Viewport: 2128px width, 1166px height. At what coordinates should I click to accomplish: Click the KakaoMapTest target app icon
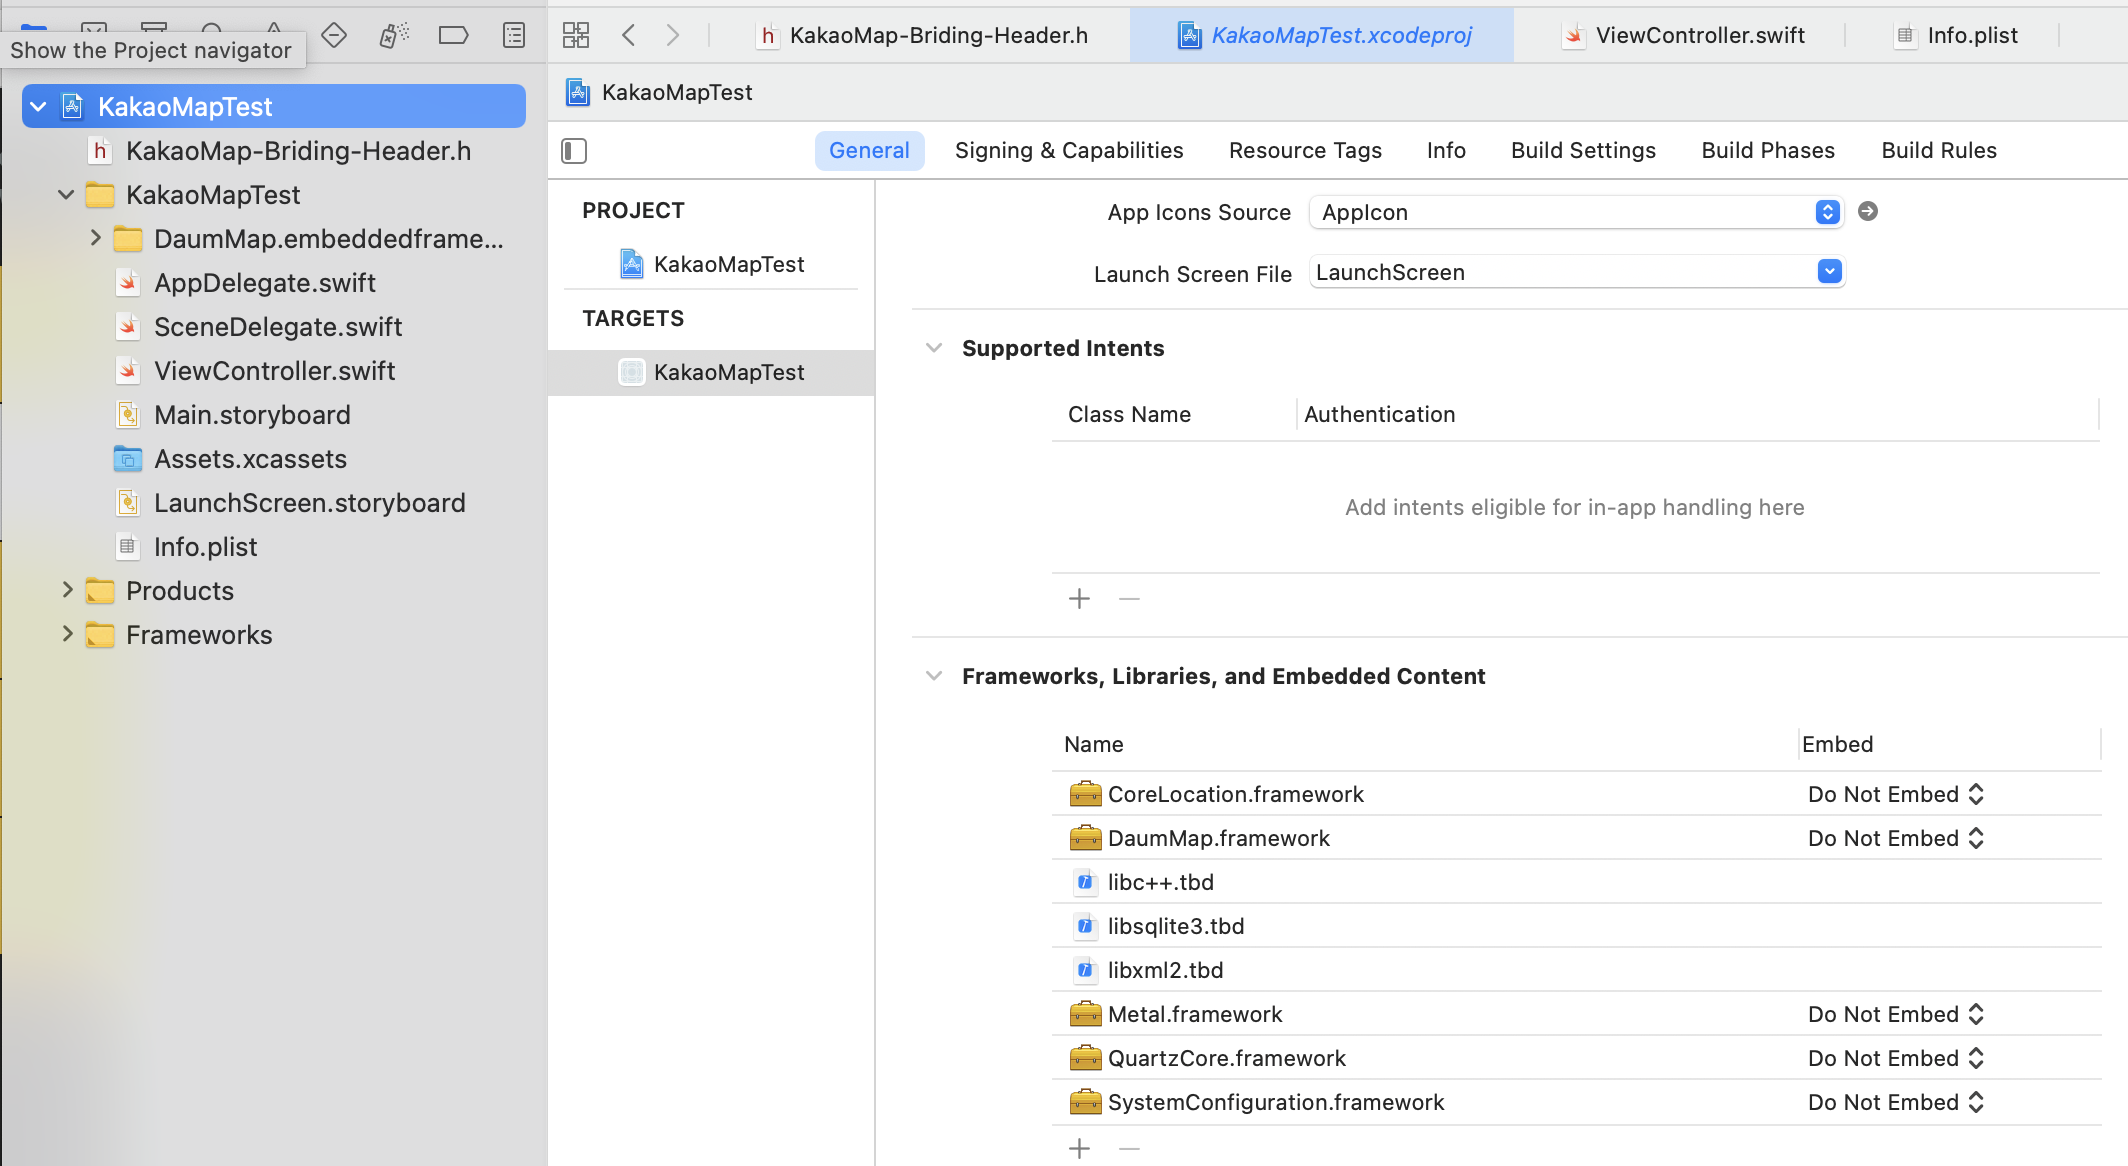[632, 372]
